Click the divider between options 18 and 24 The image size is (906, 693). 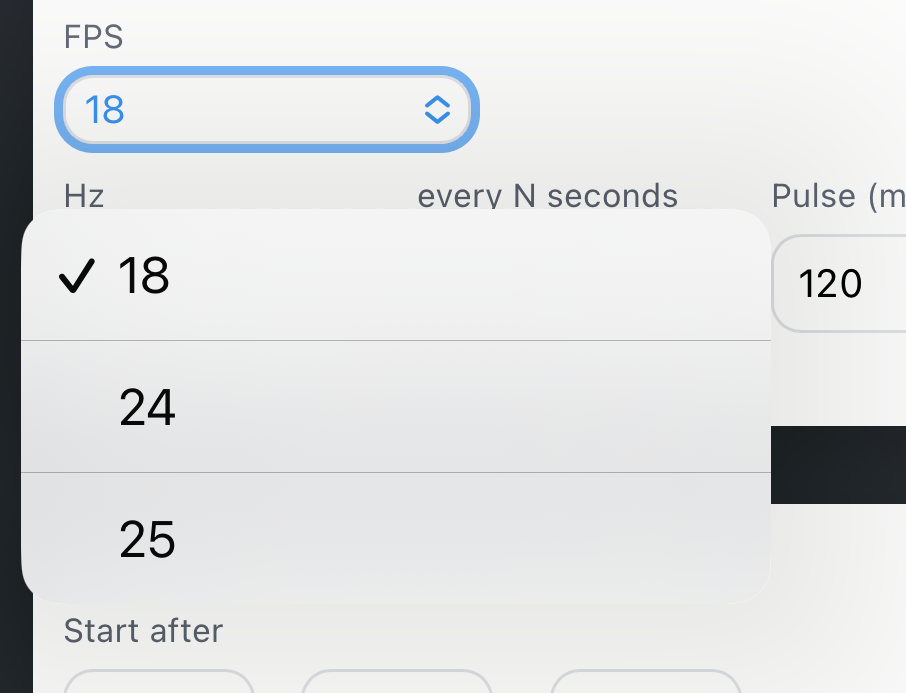pyautogui.click(x=395, y=341)
